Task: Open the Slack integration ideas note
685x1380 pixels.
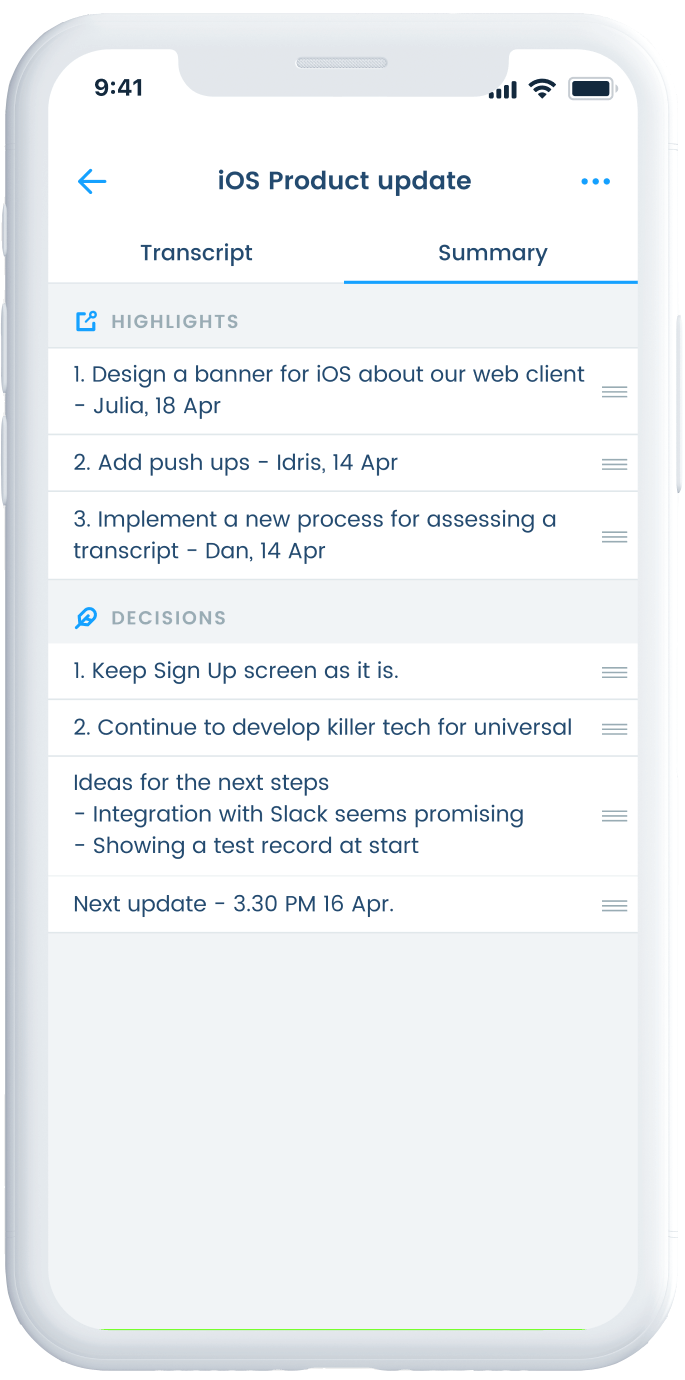Action: click(298, 814)
